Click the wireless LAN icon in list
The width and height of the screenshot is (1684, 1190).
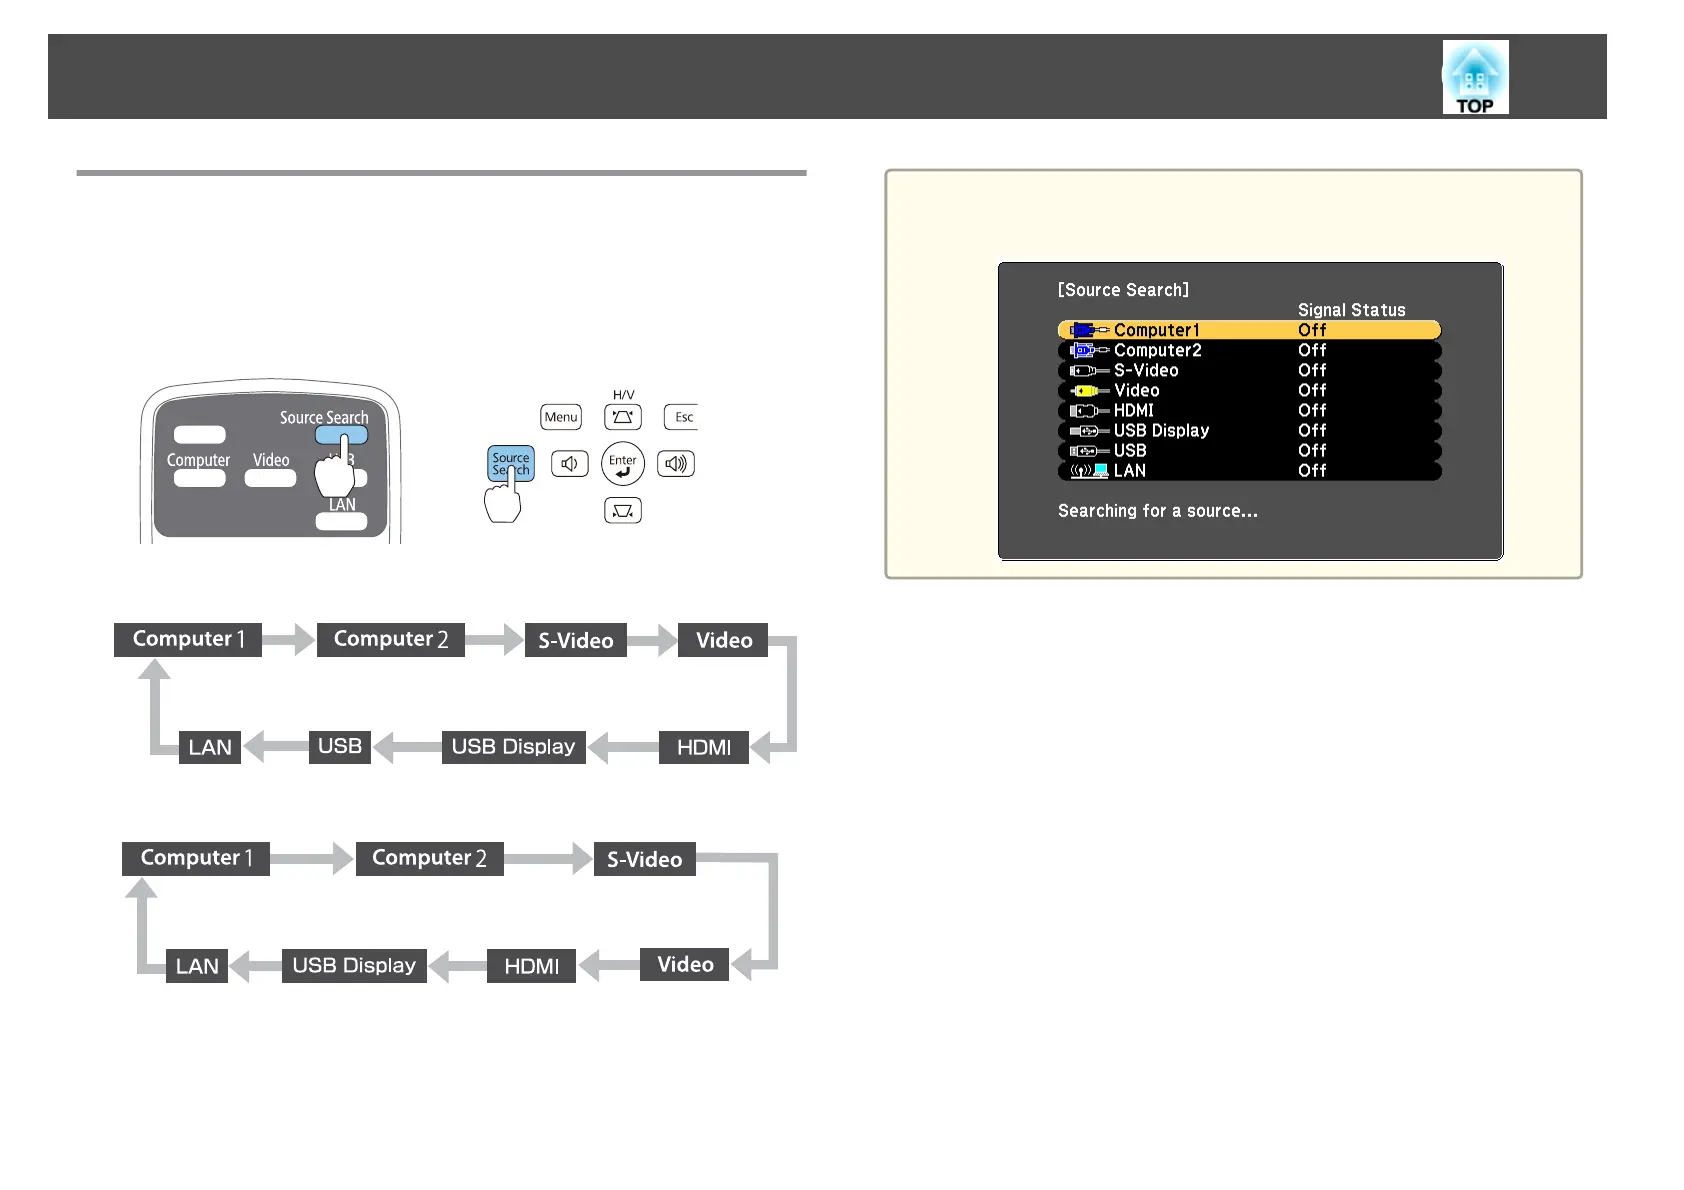pyautogui.click(x=1089, y=470)
